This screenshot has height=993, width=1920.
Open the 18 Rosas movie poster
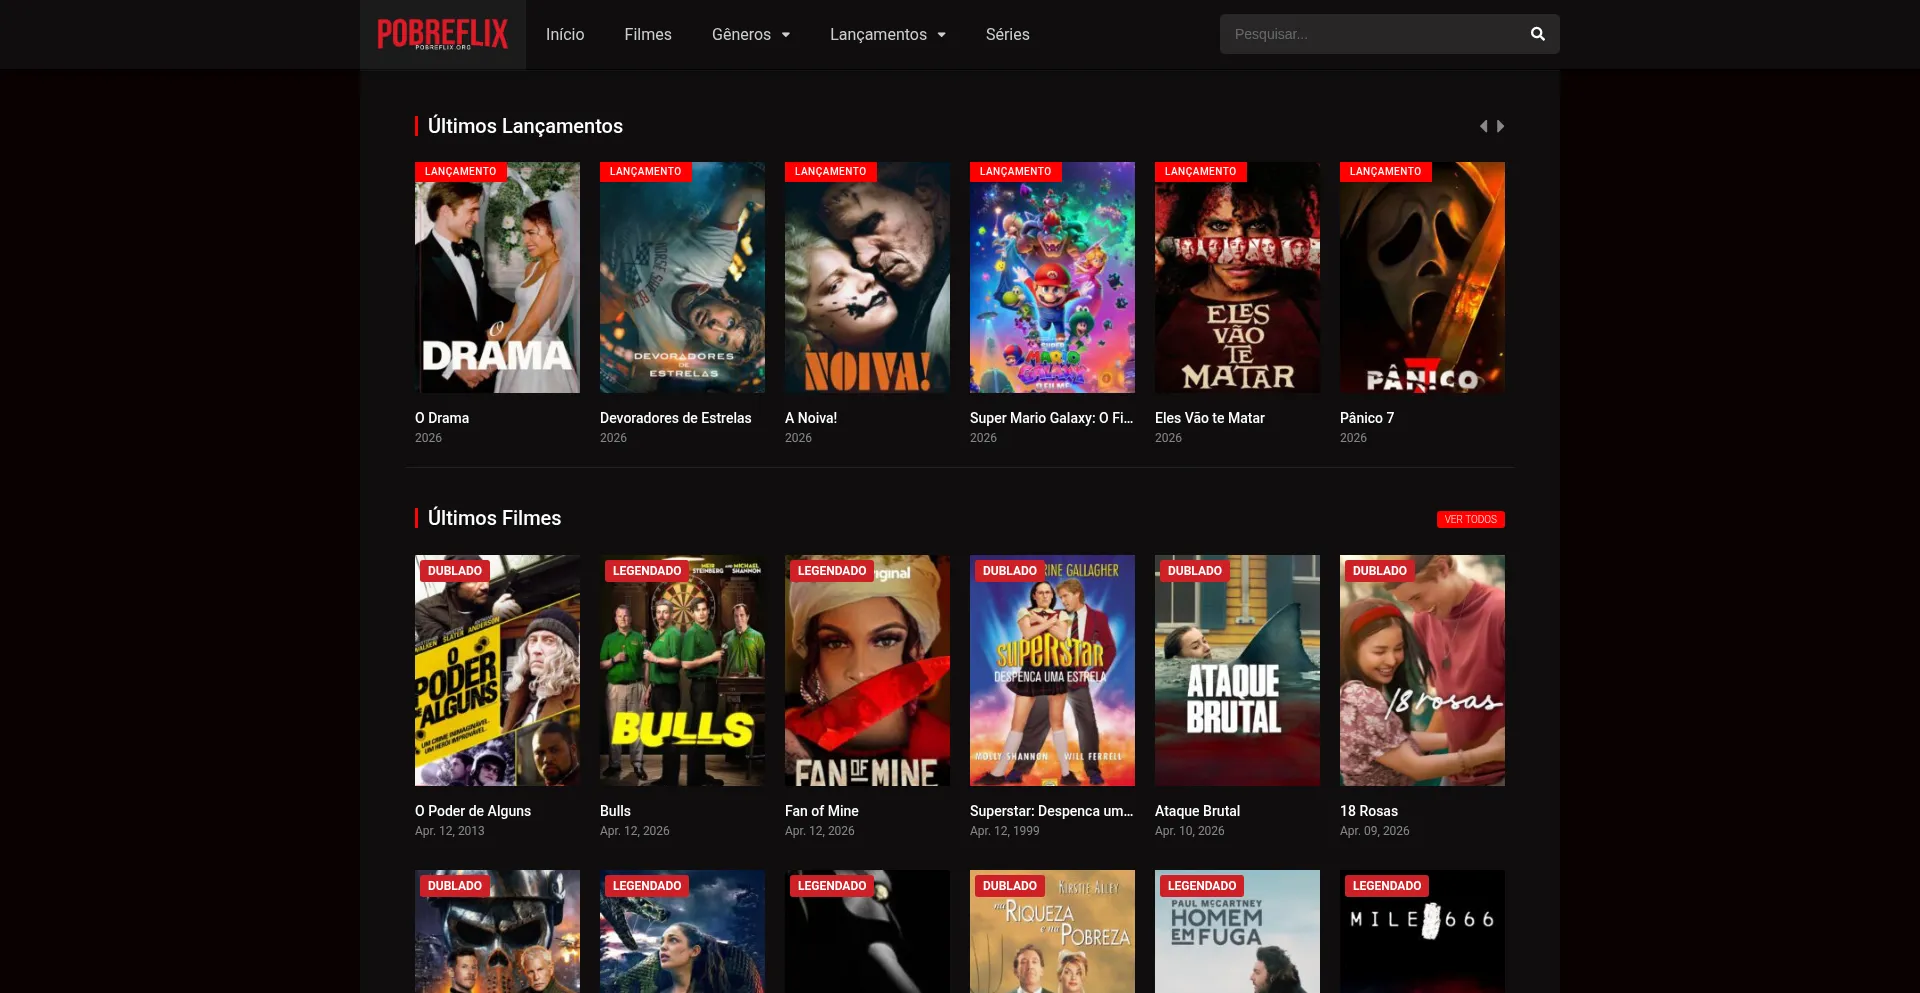click(x=1422, y=670)
